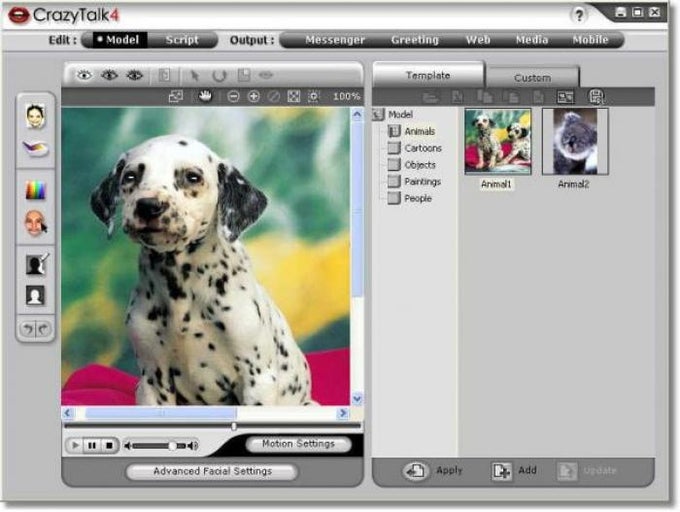Open the help question mark

click(x=579, y=16)
